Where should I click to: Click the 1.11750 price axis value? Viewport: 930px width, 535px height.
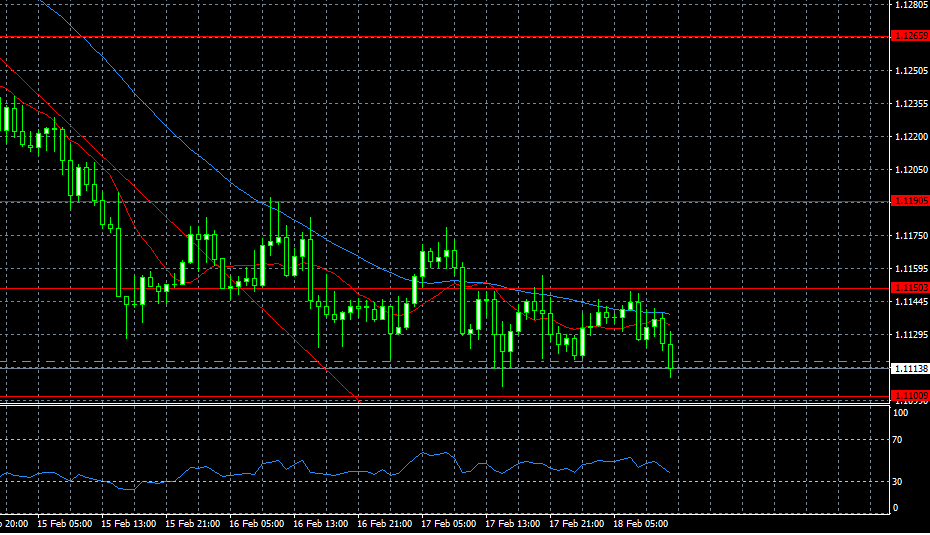click(911, 236)
